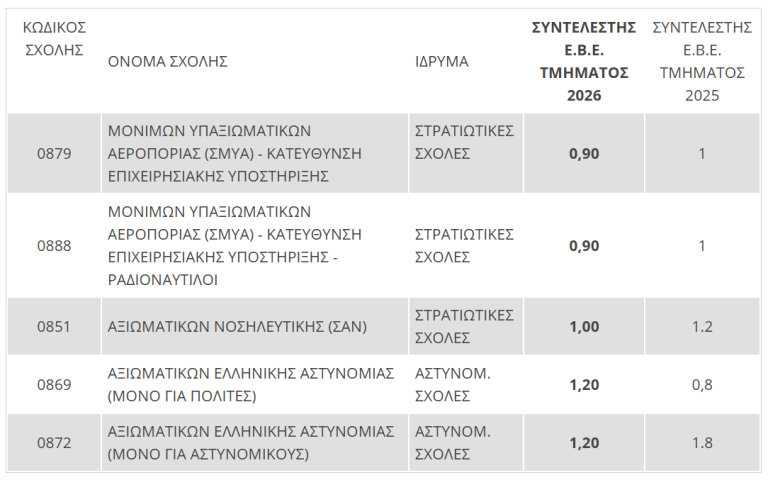Select school code 0869 cell
The height and width of the screenshot is (480, 768).
(x=54, y=384)
